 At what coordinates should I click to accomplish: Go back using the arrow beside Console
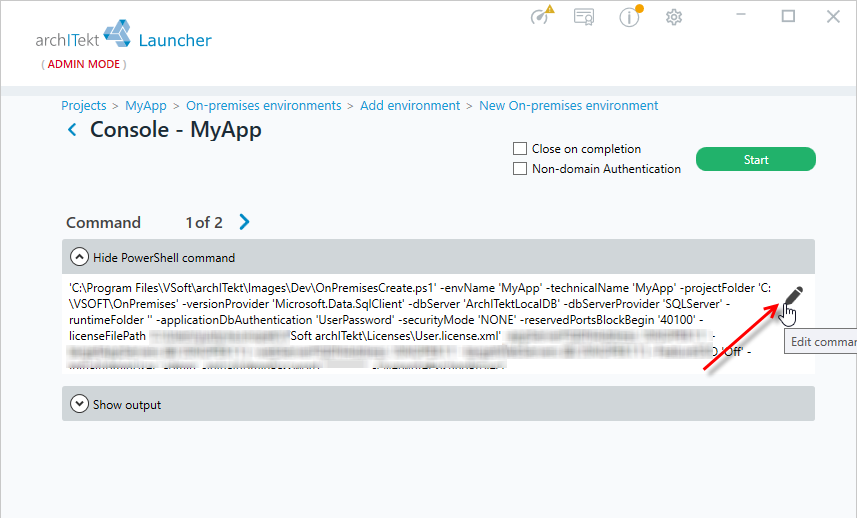tap(72, 130)
